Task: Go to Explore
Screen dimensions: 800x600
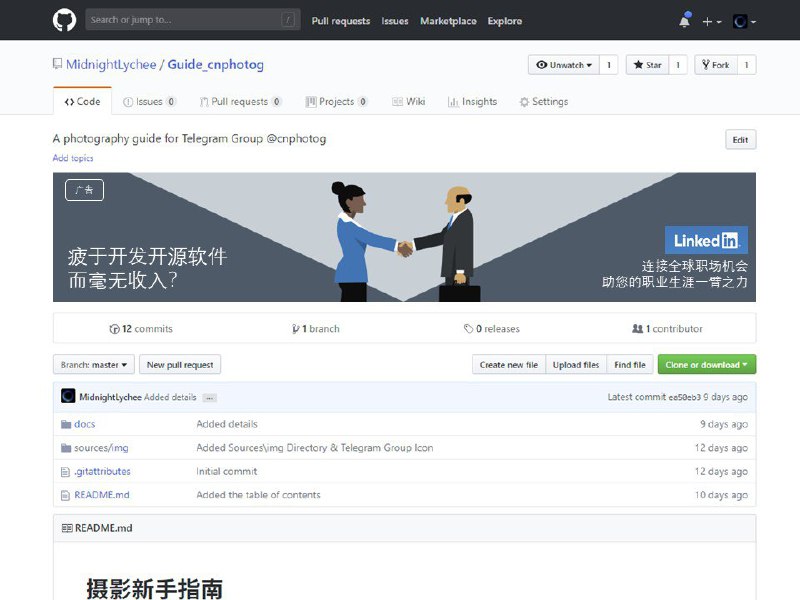Action: click(505, 21)
